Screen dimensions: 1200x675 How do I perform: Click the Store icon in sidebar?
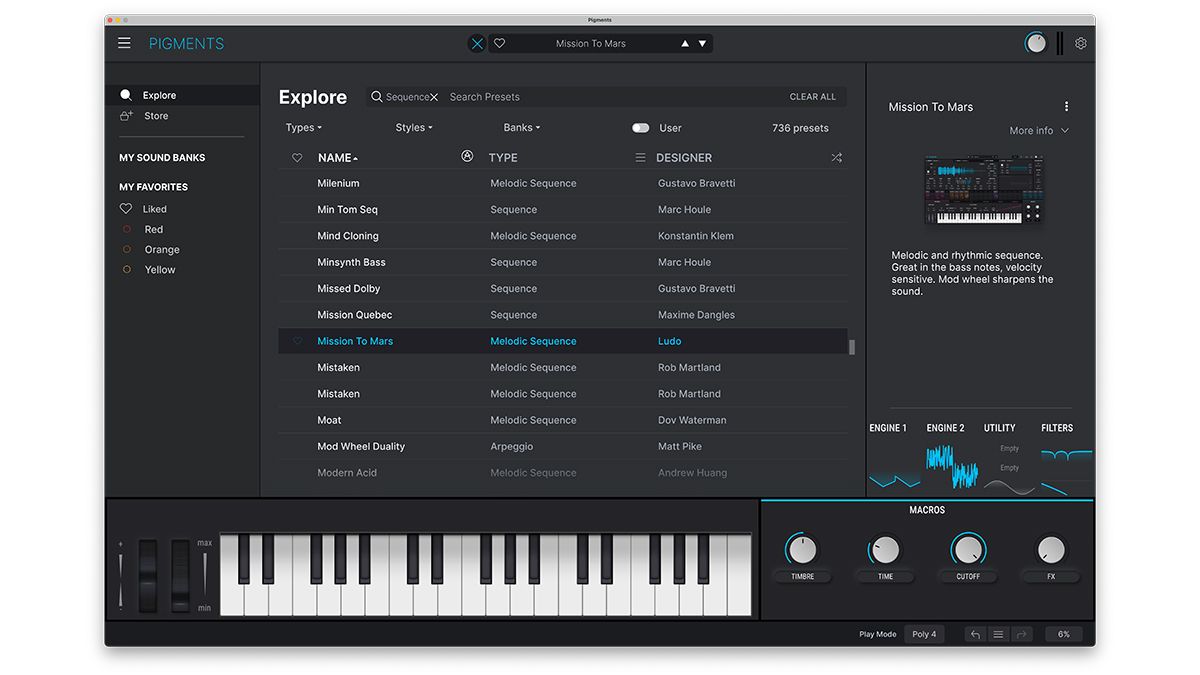[126, 116]
